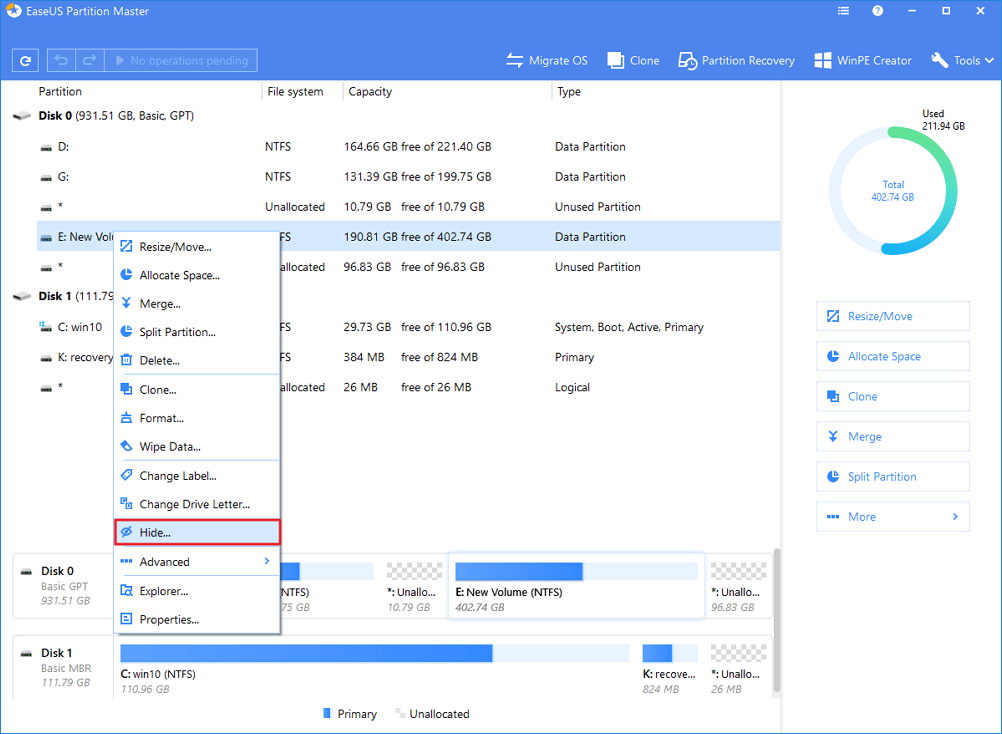
Task: Expand the More options button
Action: (x=893, y=517)
